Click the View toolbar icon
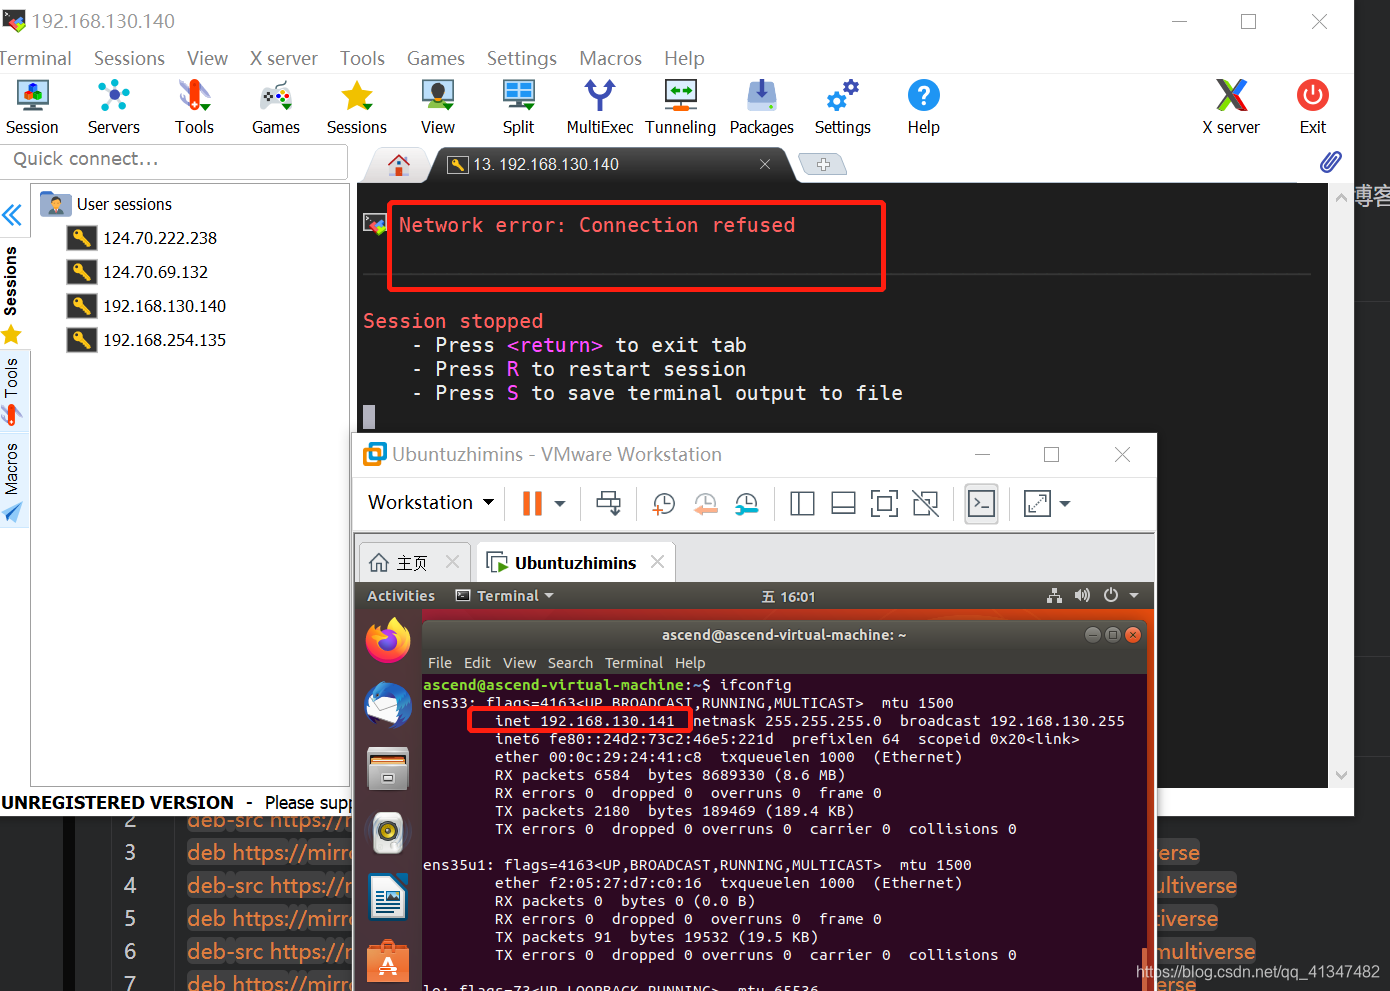The image size is (1390, 991). point(438,107)
